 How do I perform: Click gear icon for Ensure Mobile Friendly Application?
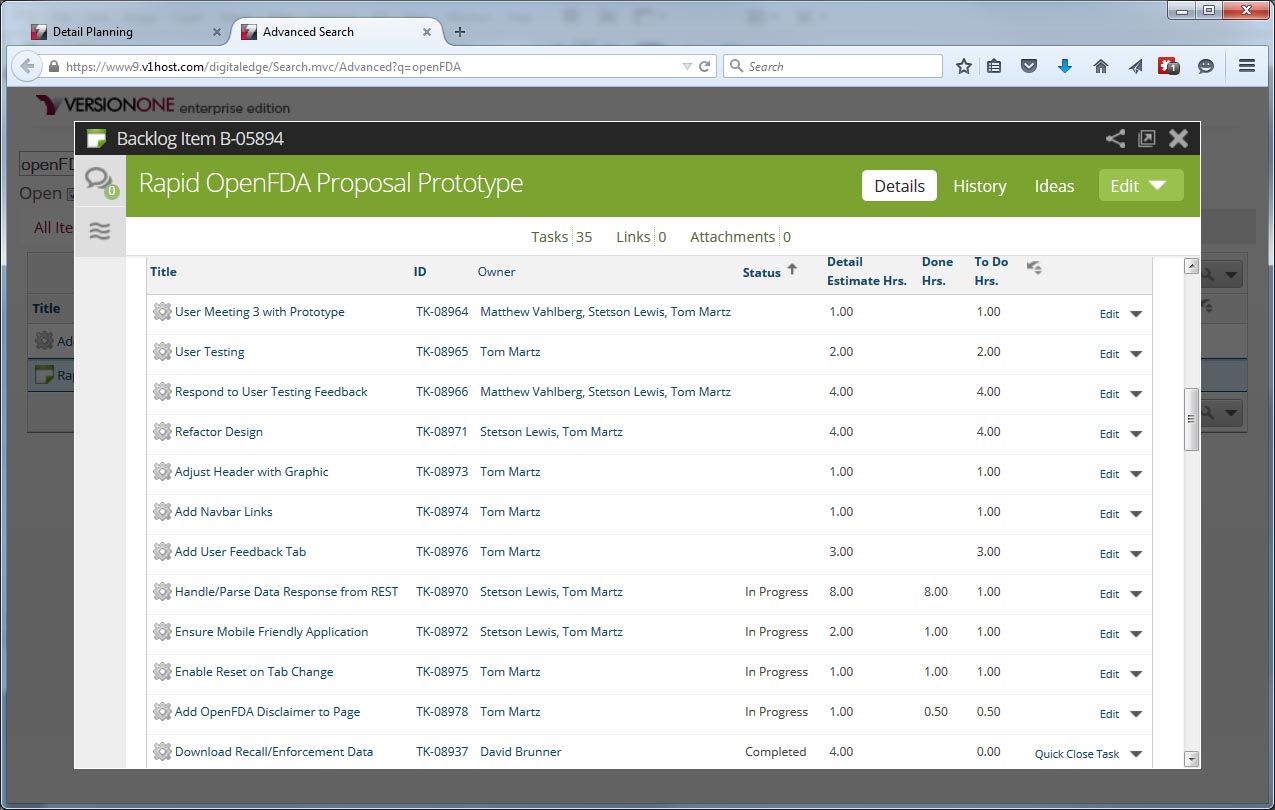(x=162, y=632)
